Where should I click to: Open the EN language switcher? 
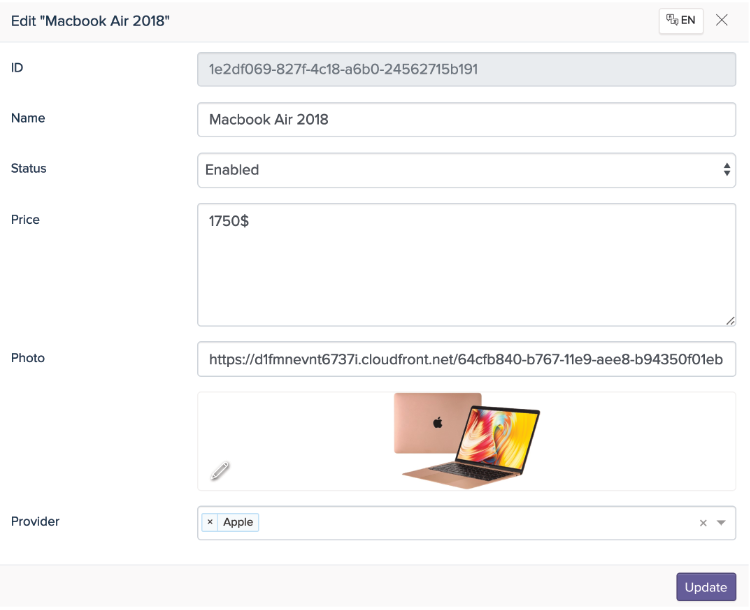coord(681,20)
